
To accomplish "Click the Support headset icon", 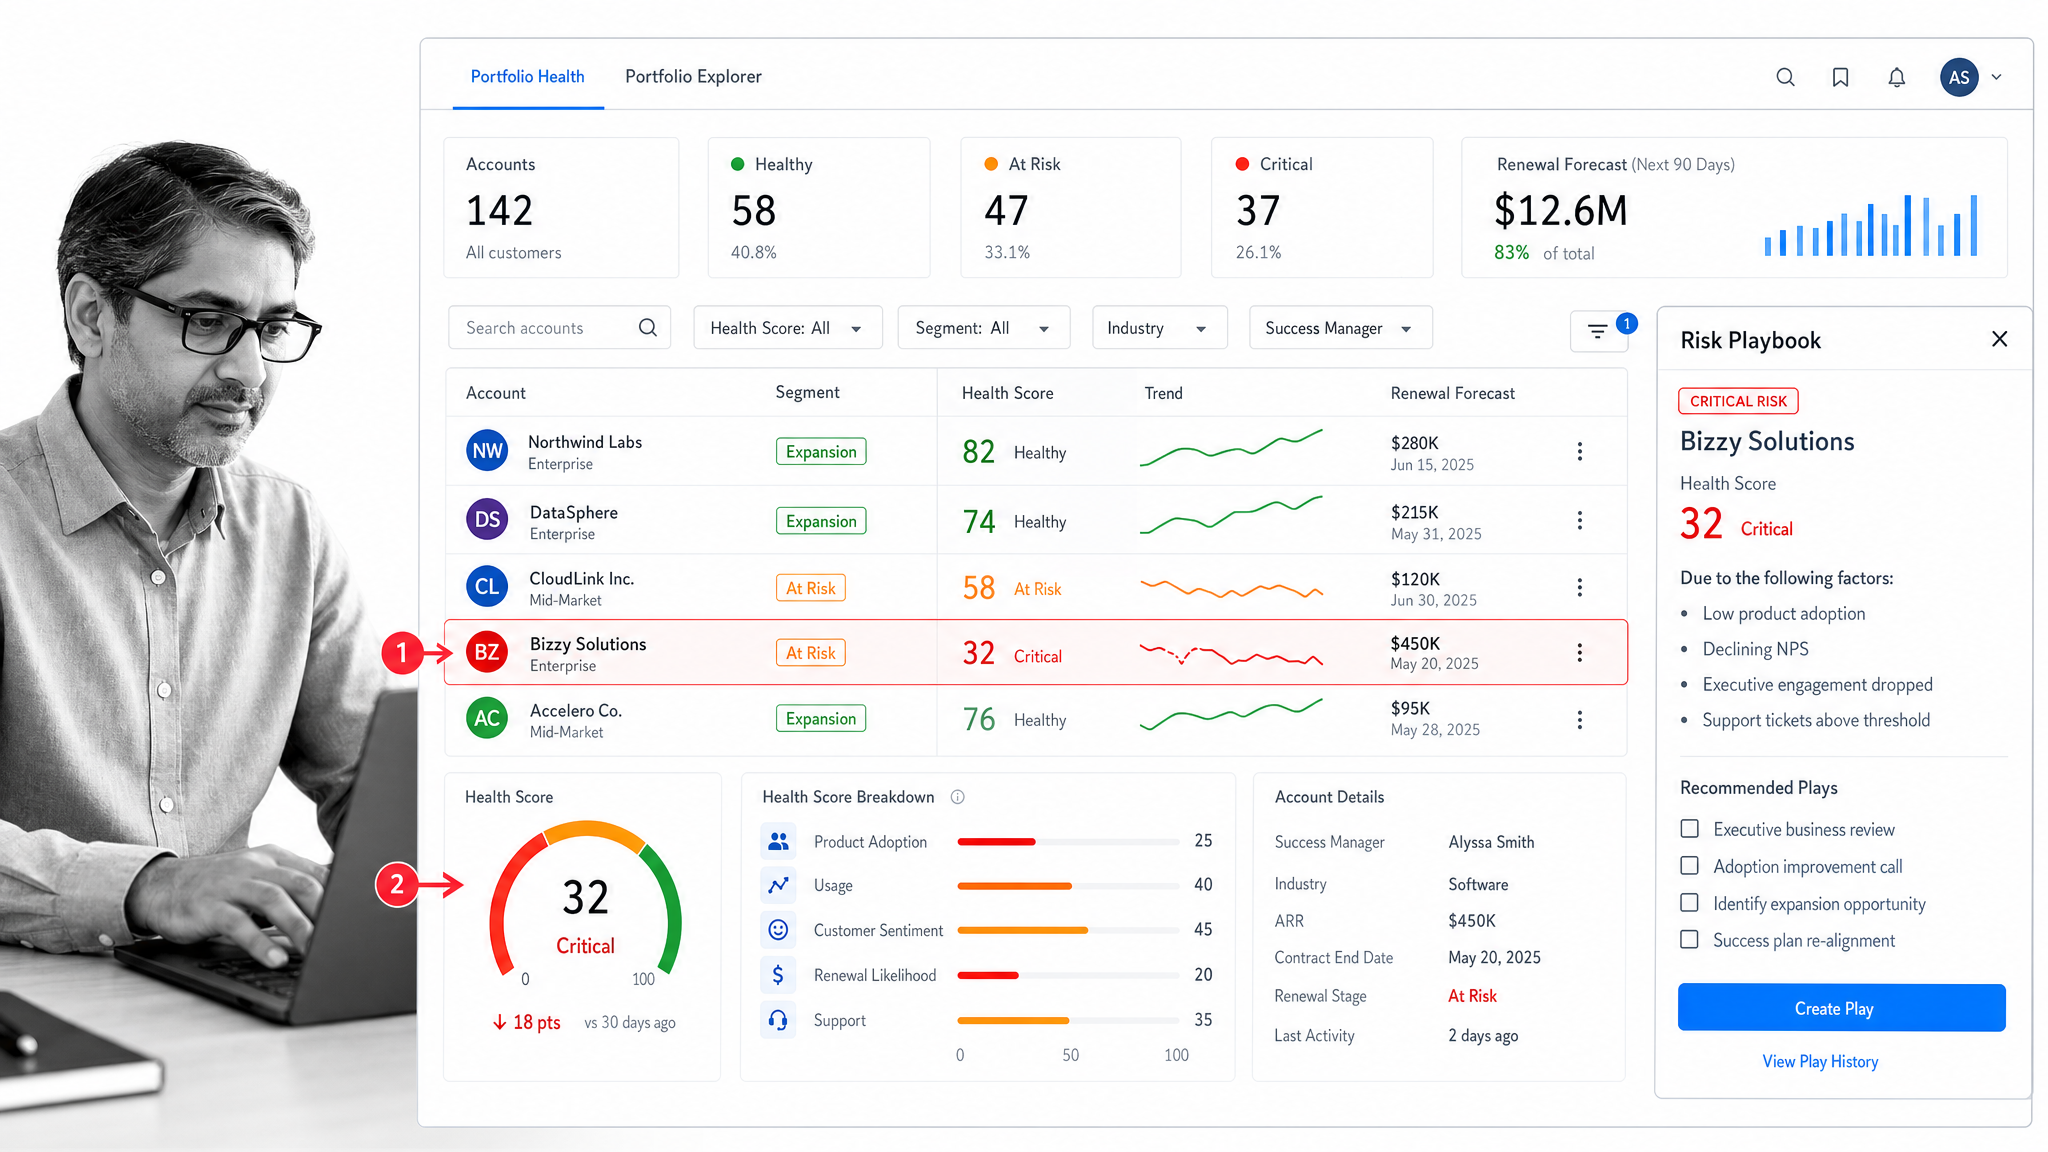I will [778, 1020].
